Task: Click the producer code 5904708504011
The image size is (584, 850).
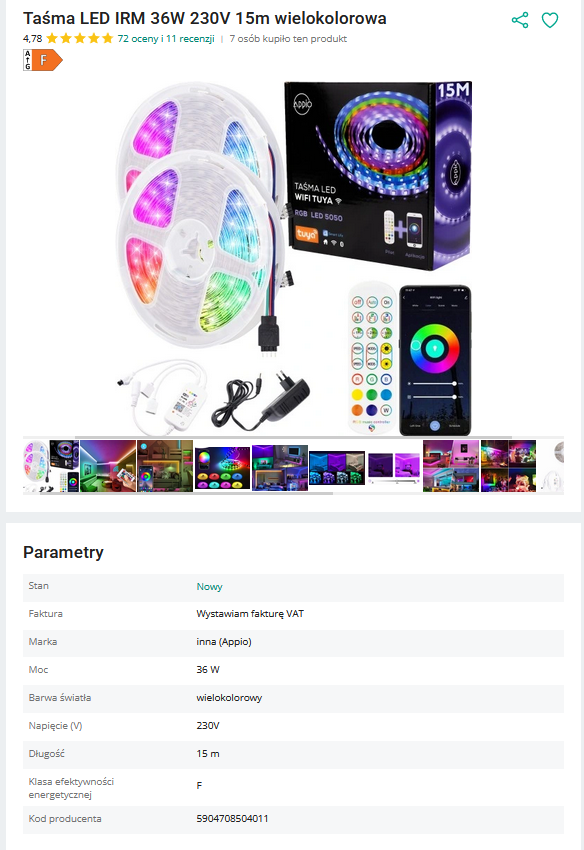Action: (x=232, y=819)
